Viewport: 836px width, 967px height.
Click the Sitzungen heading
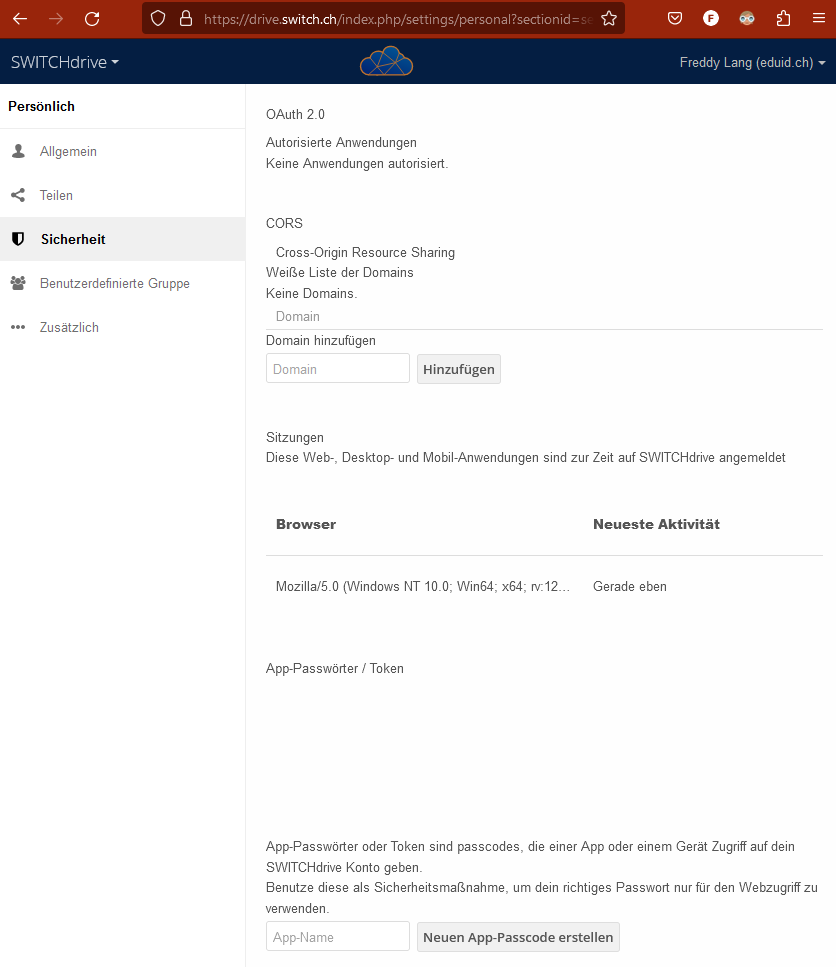[x=295, y=437]
